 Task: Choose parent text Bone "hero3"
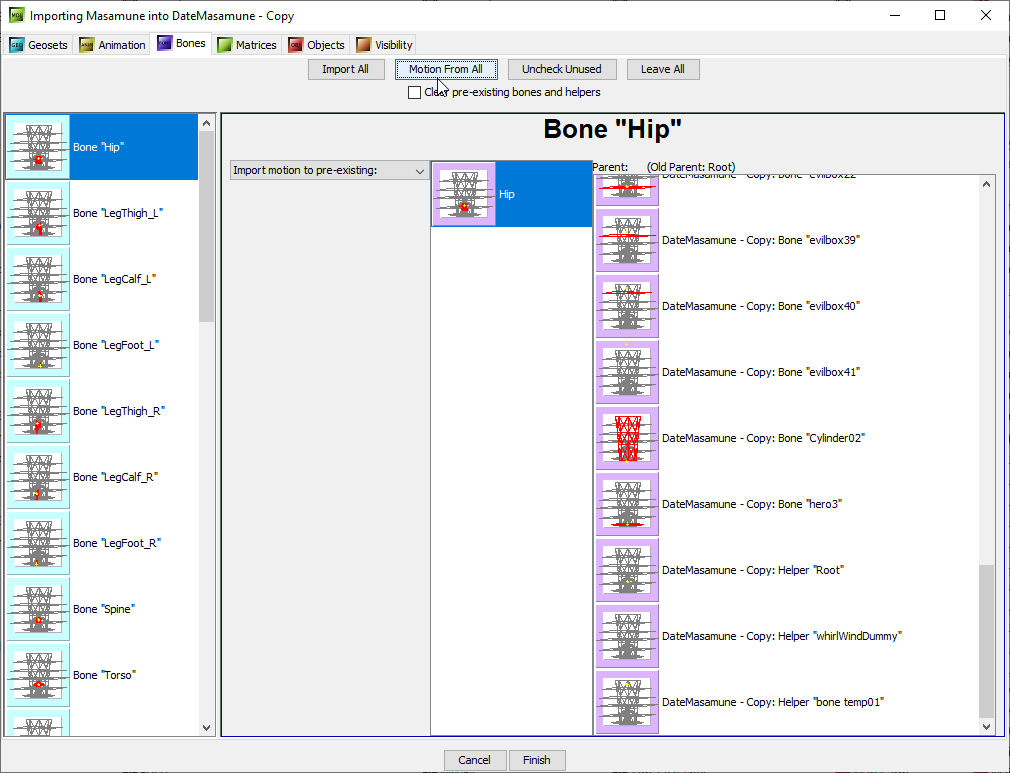[x=752, y=504]
